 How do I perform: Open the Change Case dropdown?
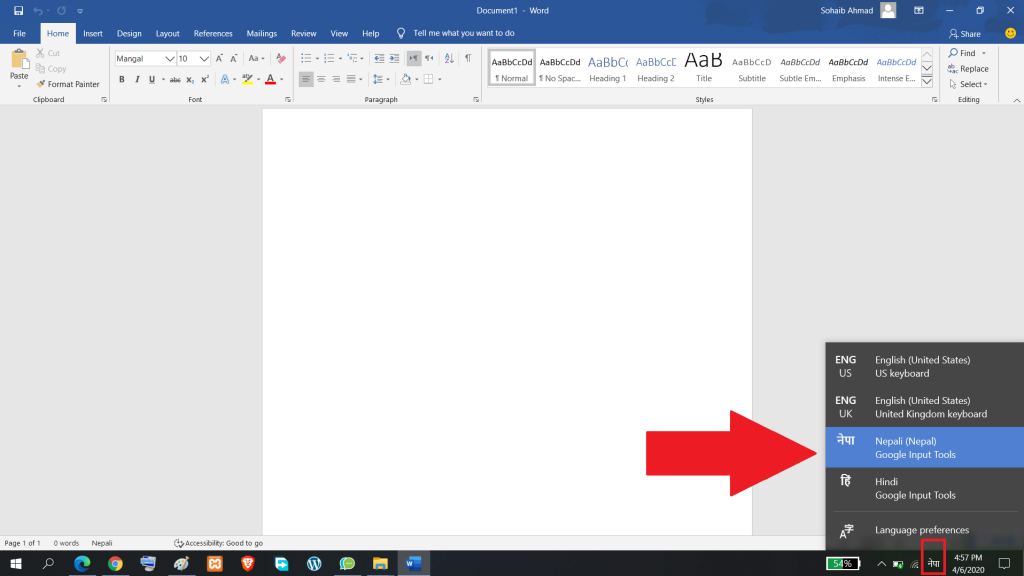[257, 59]
